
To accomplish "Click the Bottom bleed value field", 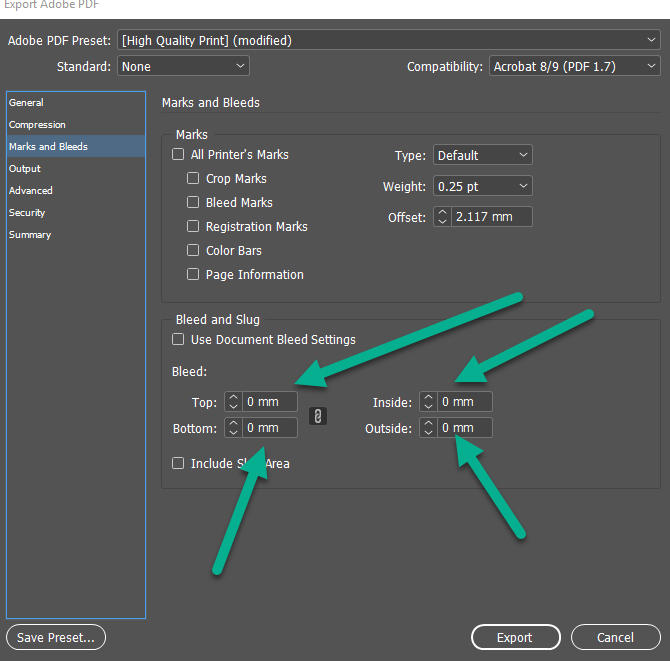I will [x=270, y=428].
